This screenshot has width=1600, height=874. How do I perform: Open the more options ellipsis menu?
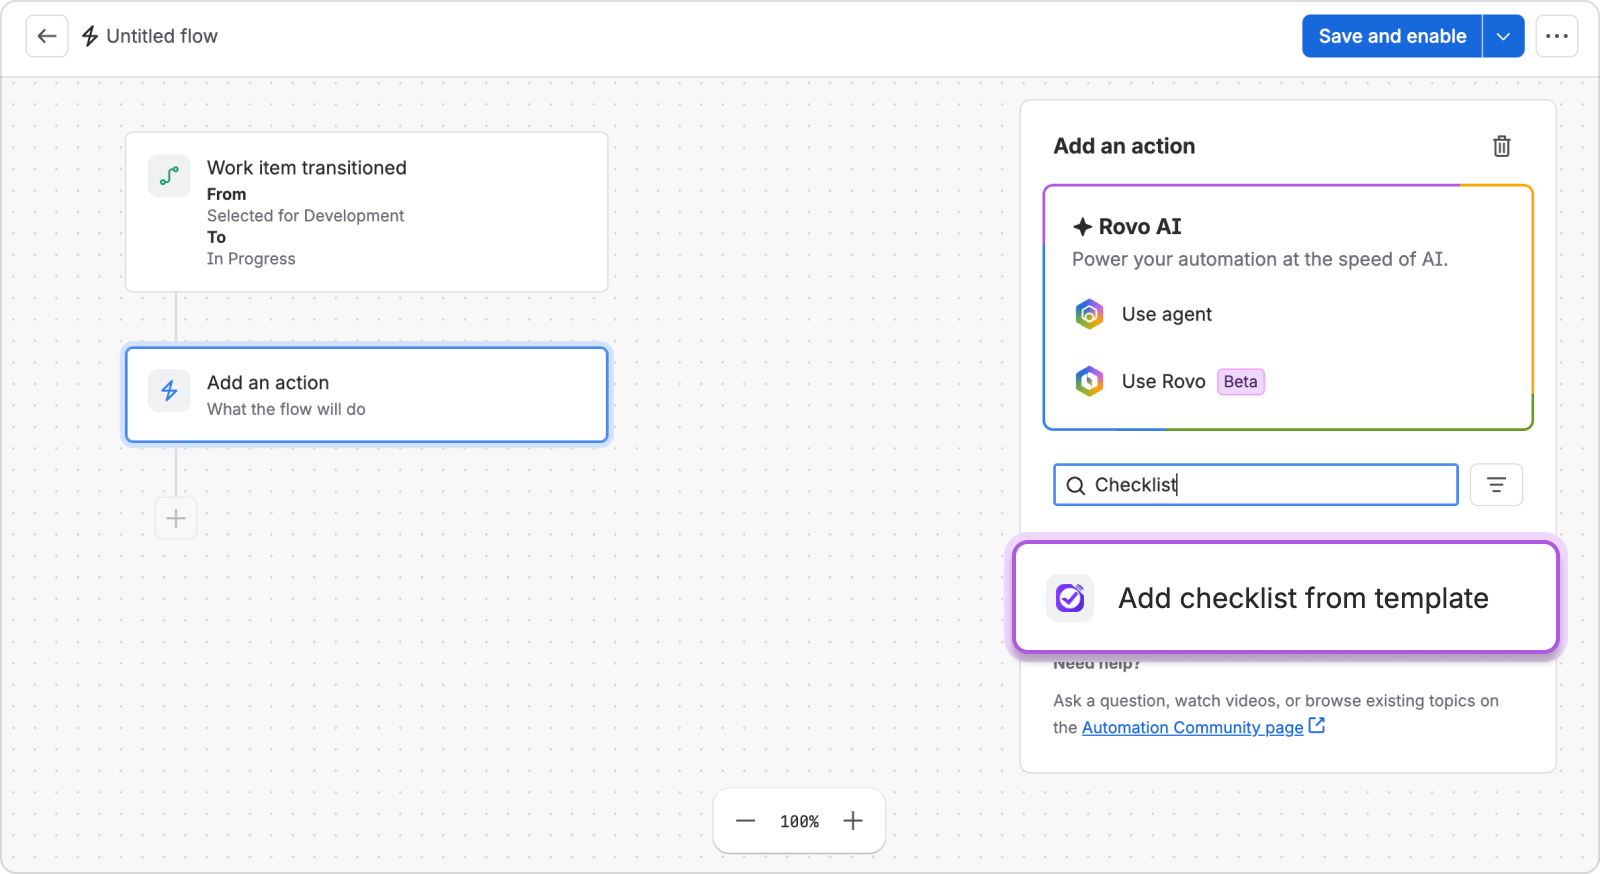[x=1557, y=36]
